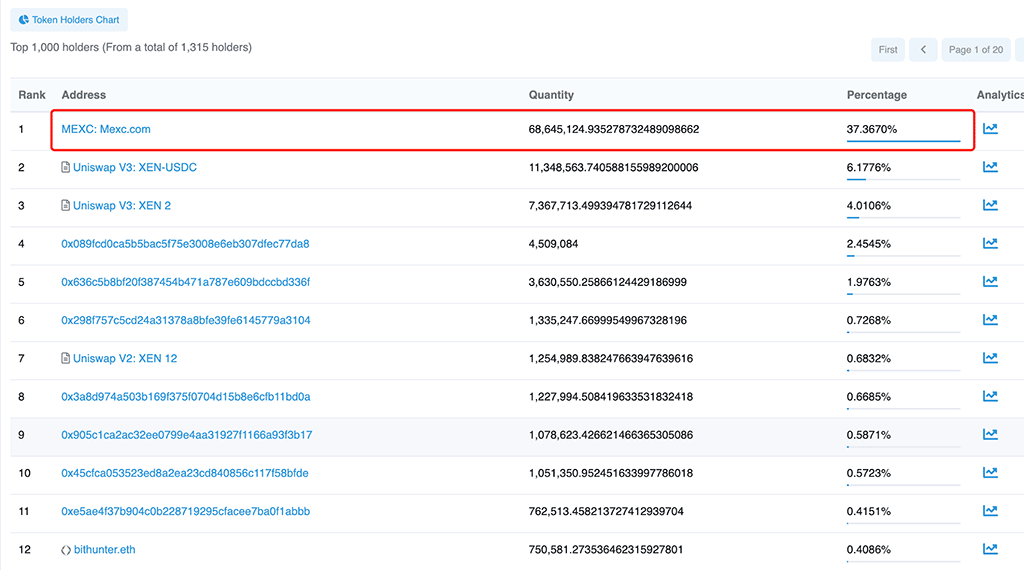Select quantity 1,335,247.66999549967328196
This screenshot has width=1024, height=570.
(x=607, y=320)
